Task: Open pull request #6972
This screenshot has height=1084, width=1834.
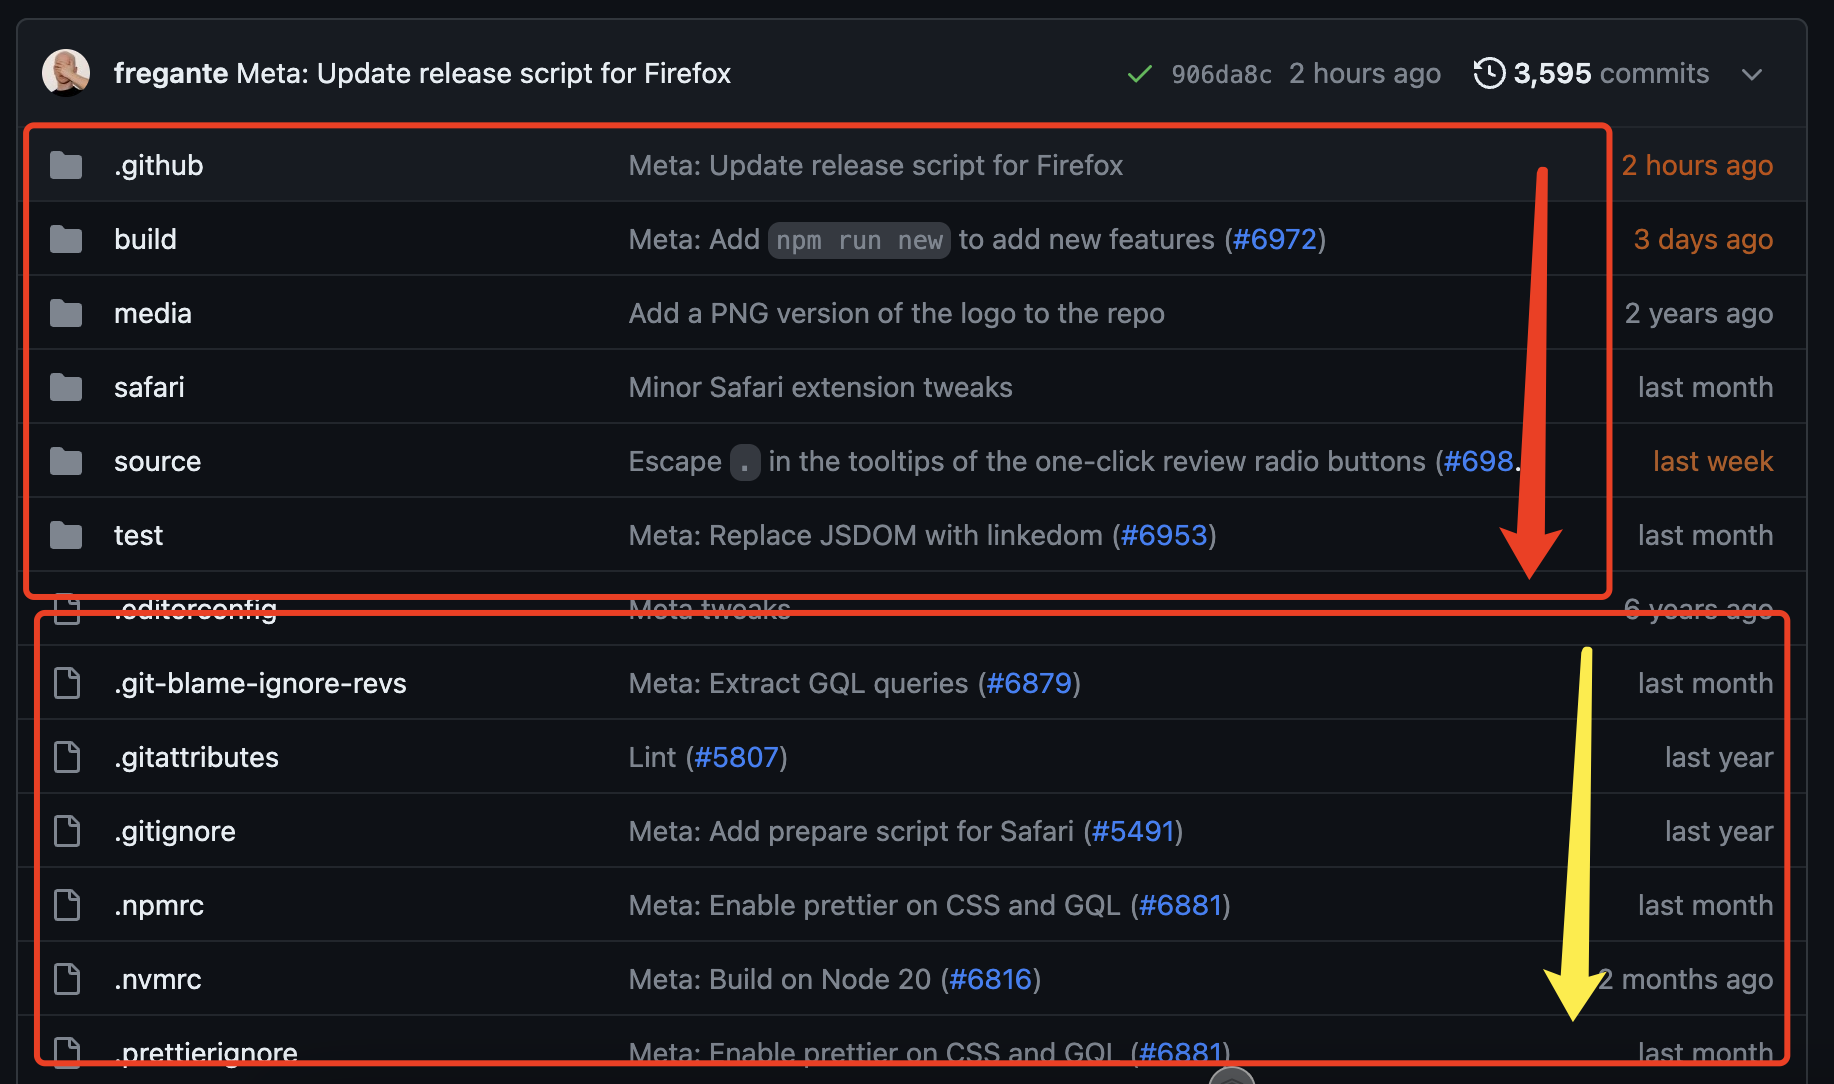Action: (x=1275, y=239)
